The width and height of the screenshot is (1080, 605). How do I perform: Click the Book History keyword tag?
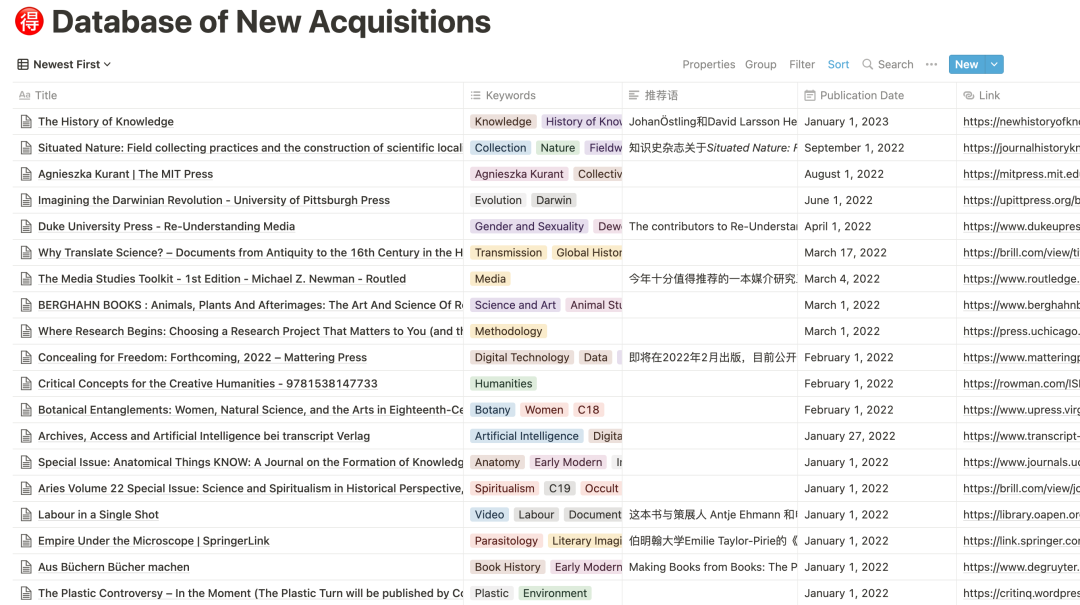click(508, 566)
